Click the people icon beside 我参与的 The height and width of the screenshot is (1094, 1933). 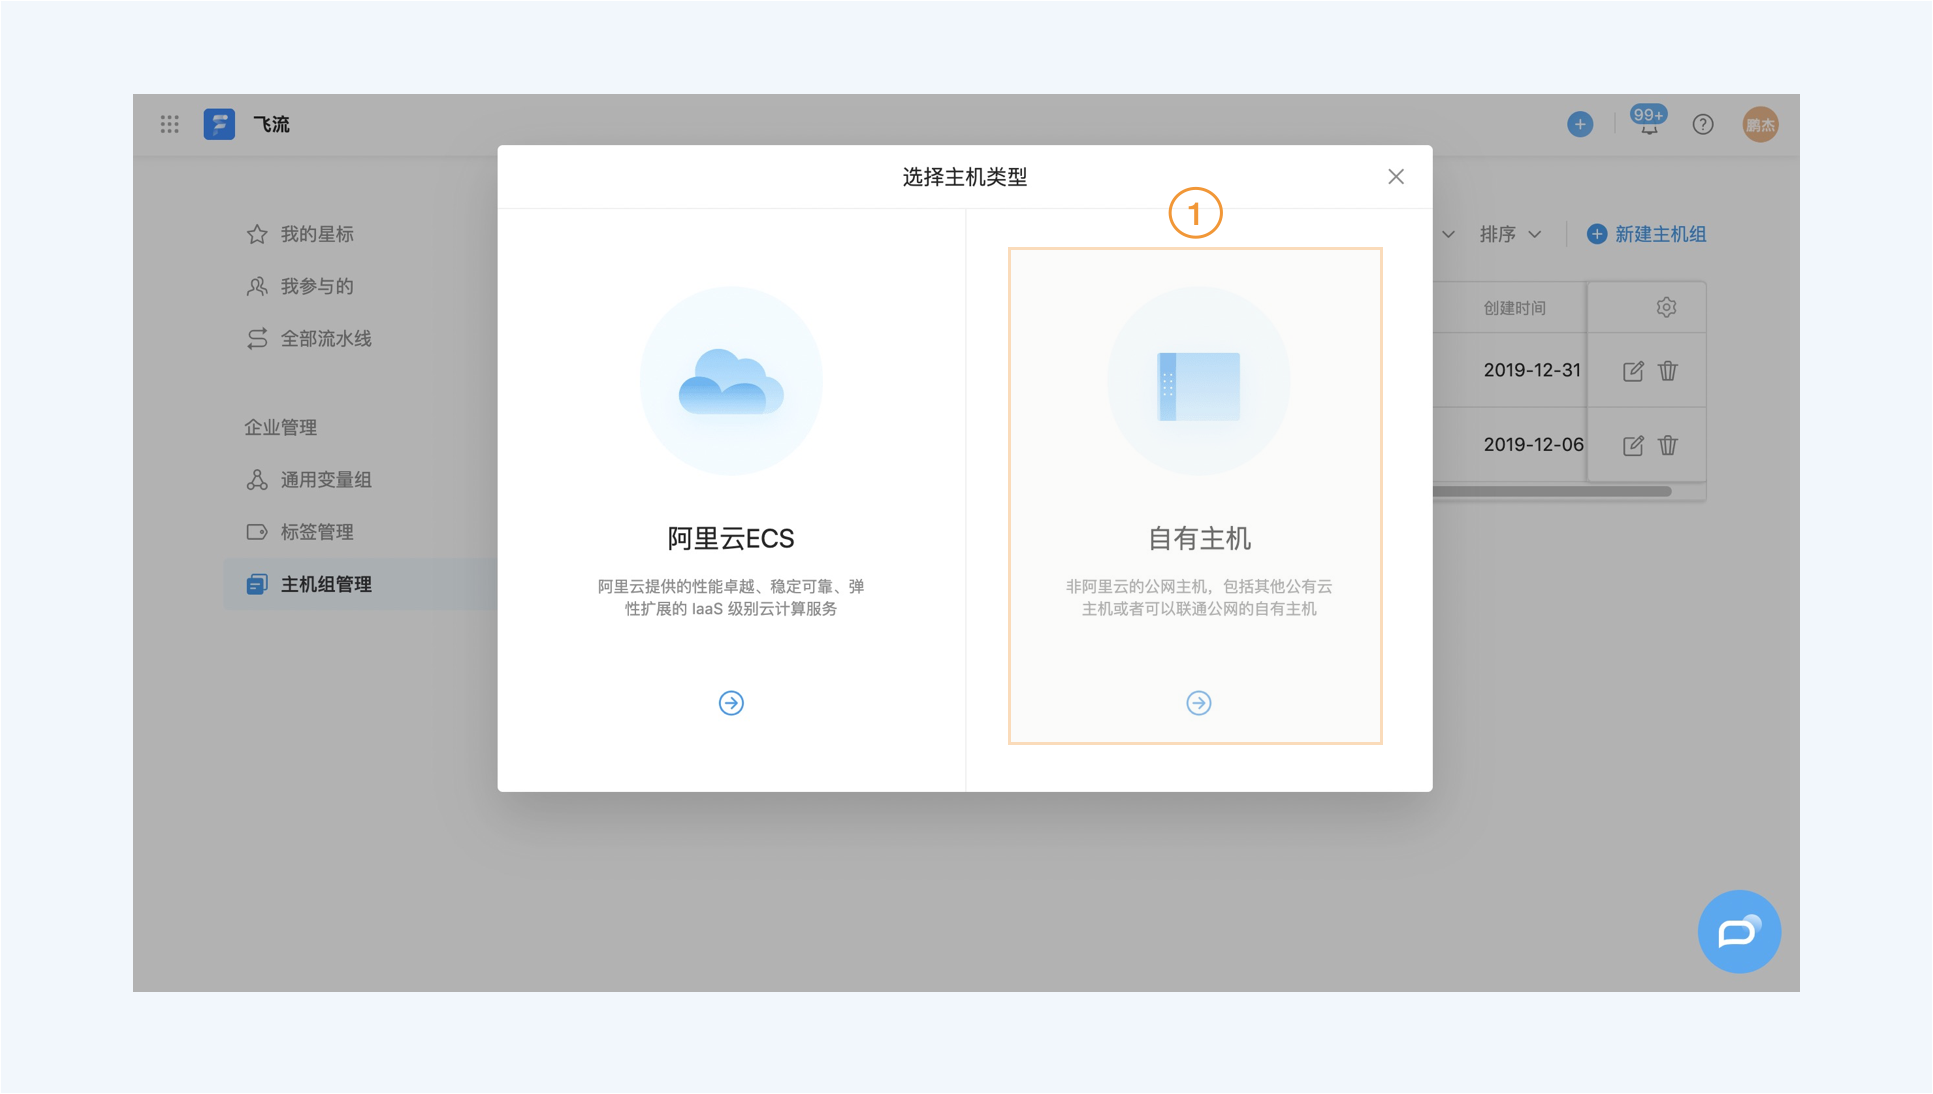(x=257, y=286)
